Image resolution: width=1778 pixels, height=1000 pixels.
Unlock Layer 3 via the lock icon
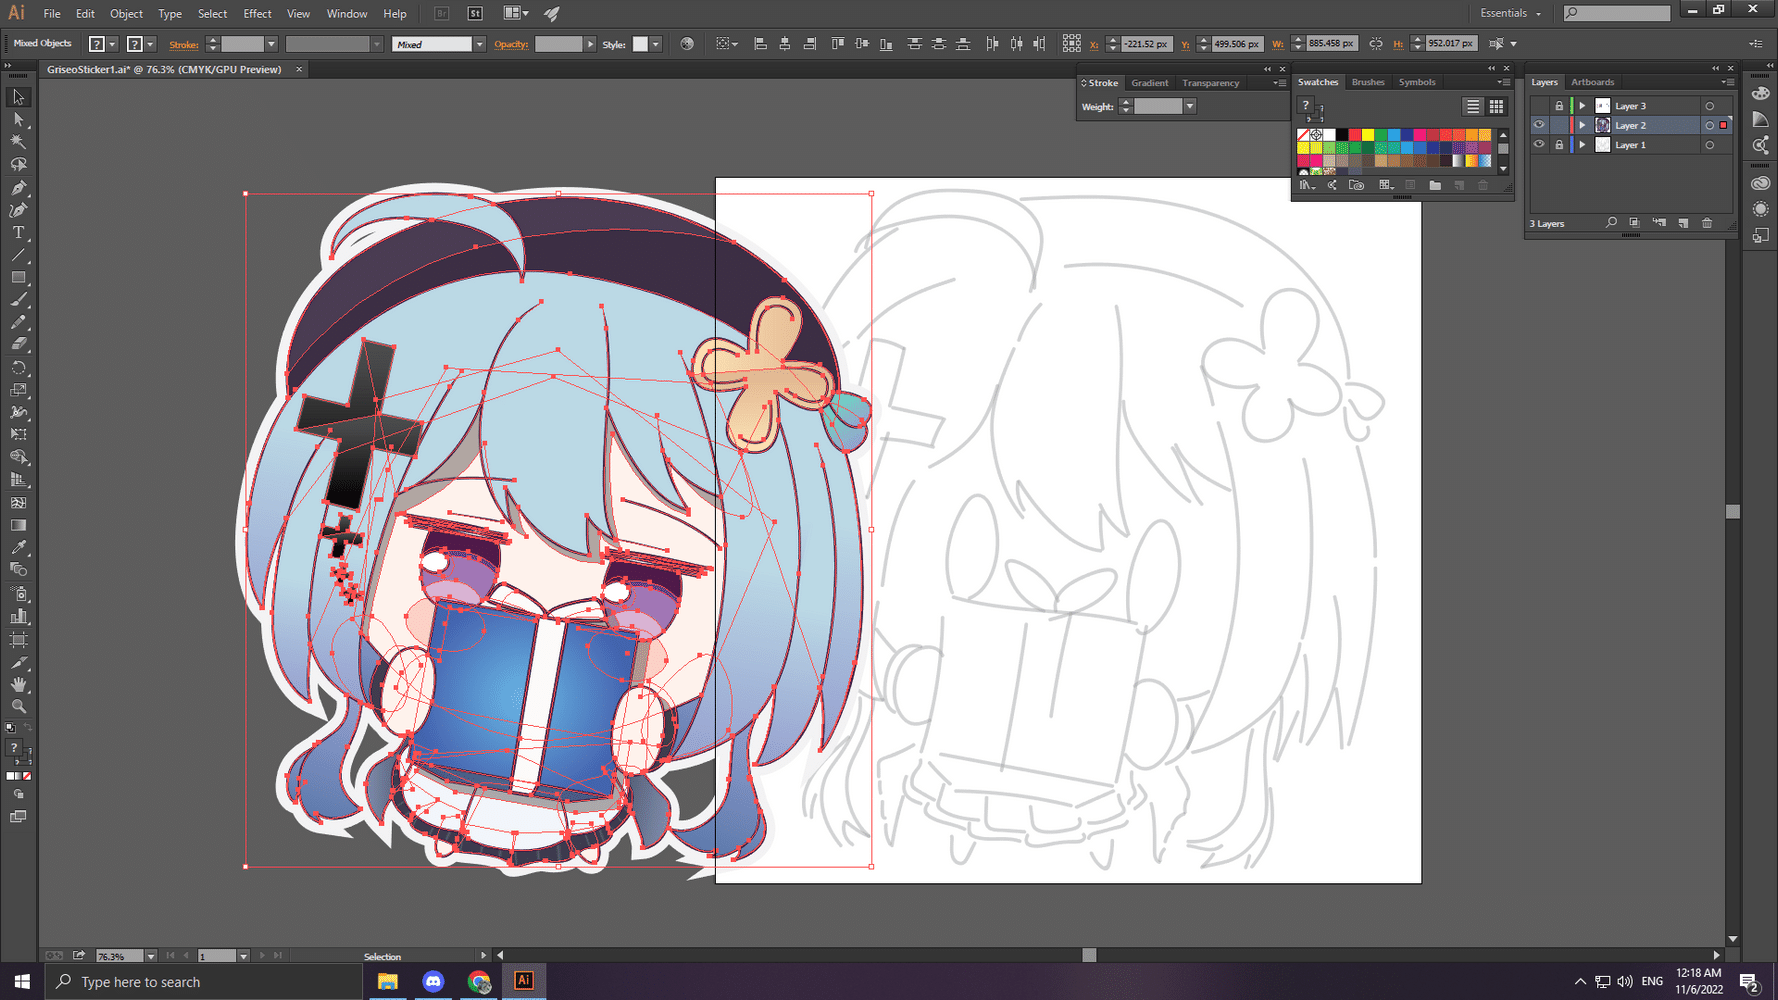tap(1558, 106)
